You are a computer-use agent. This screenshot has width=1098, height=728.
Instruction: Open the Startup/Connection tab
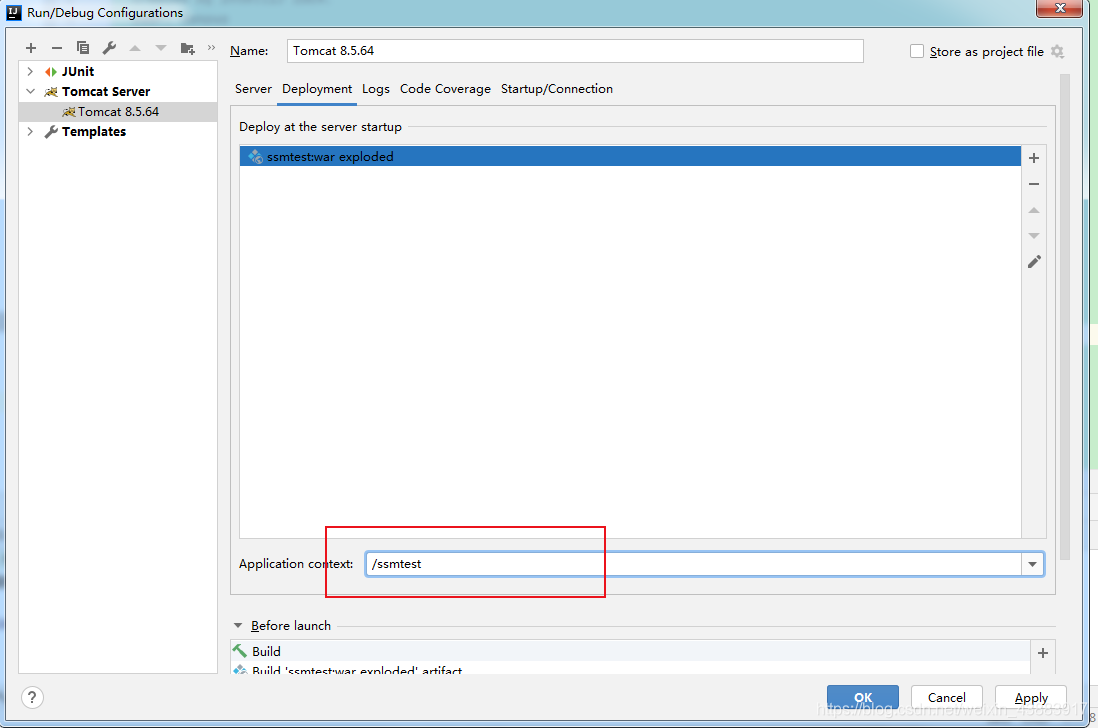(x=557, y=89)
